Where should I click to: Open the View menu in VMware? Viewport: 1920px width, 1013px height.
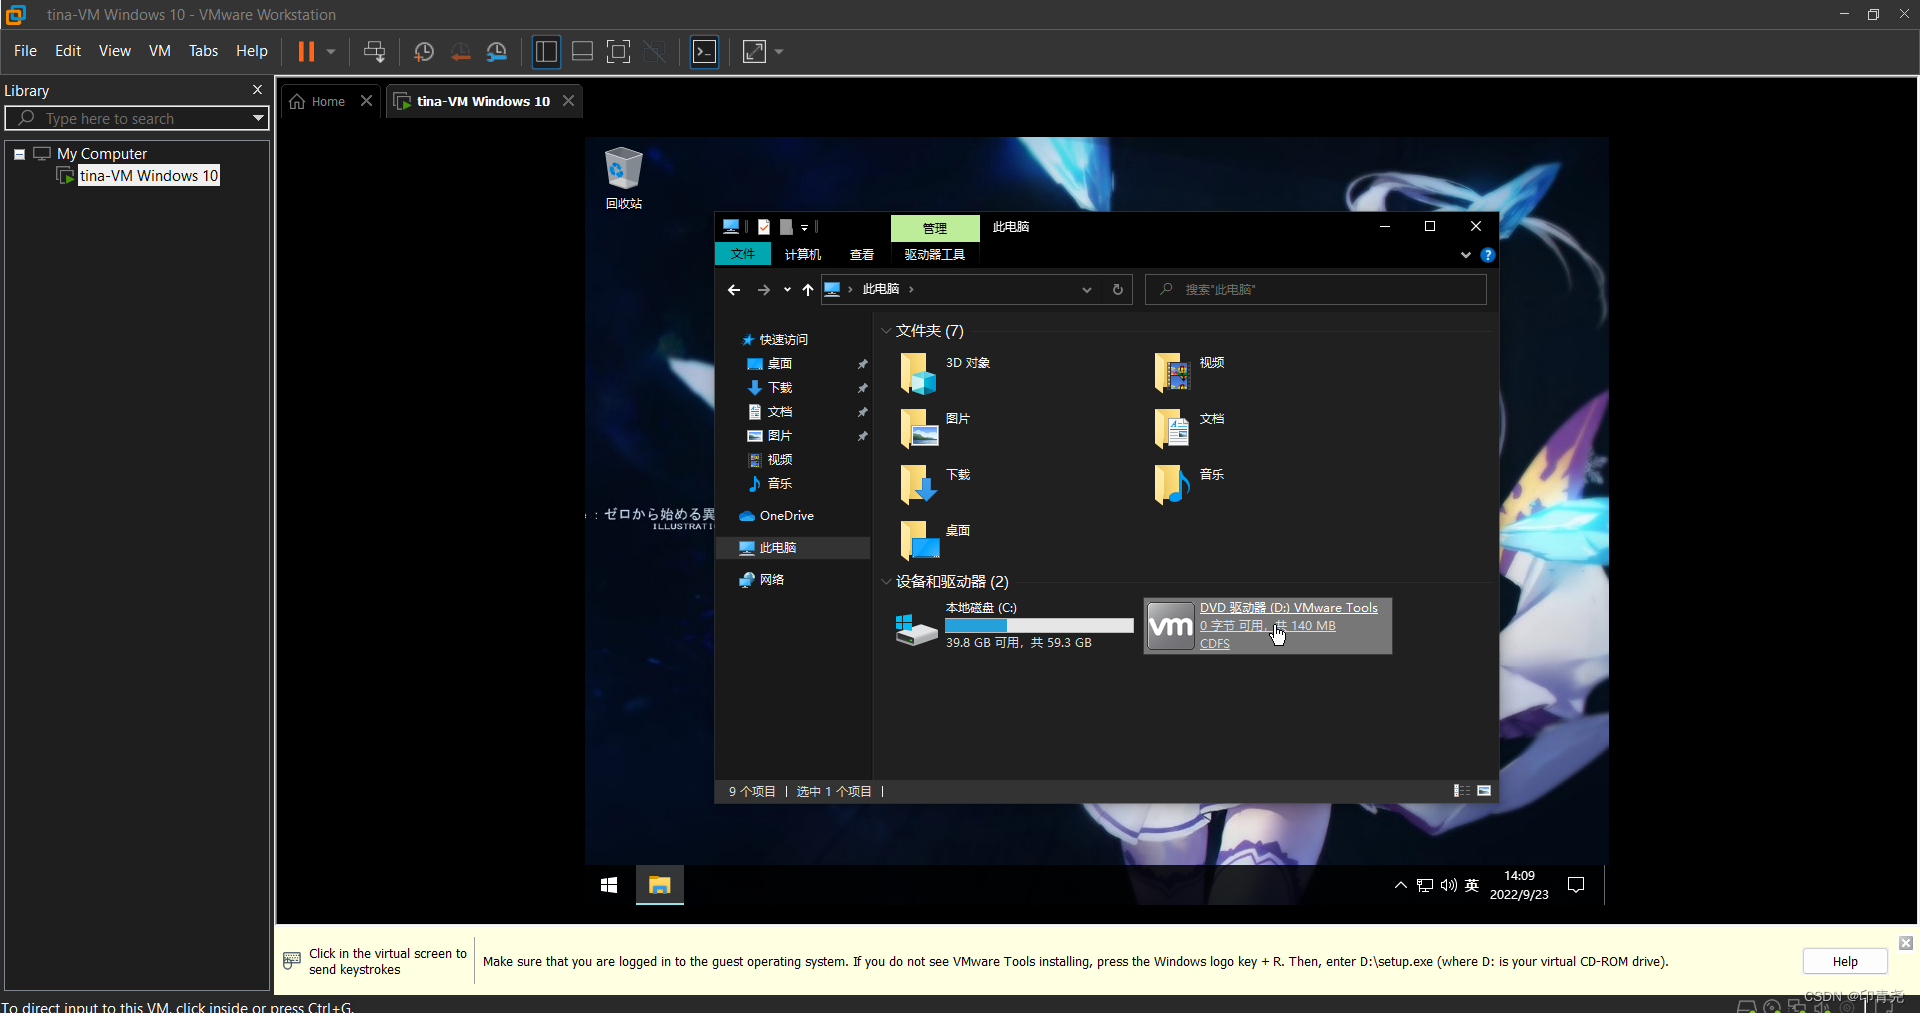click(x=115, y=51)
